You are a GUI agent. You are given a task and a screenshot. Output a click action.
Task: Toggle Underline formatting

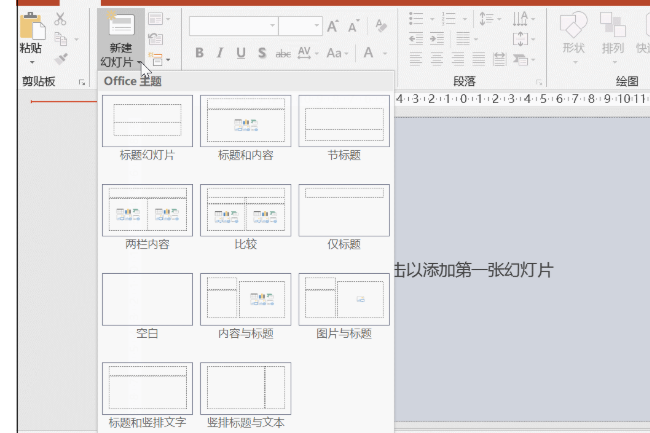tap(240, 53)
